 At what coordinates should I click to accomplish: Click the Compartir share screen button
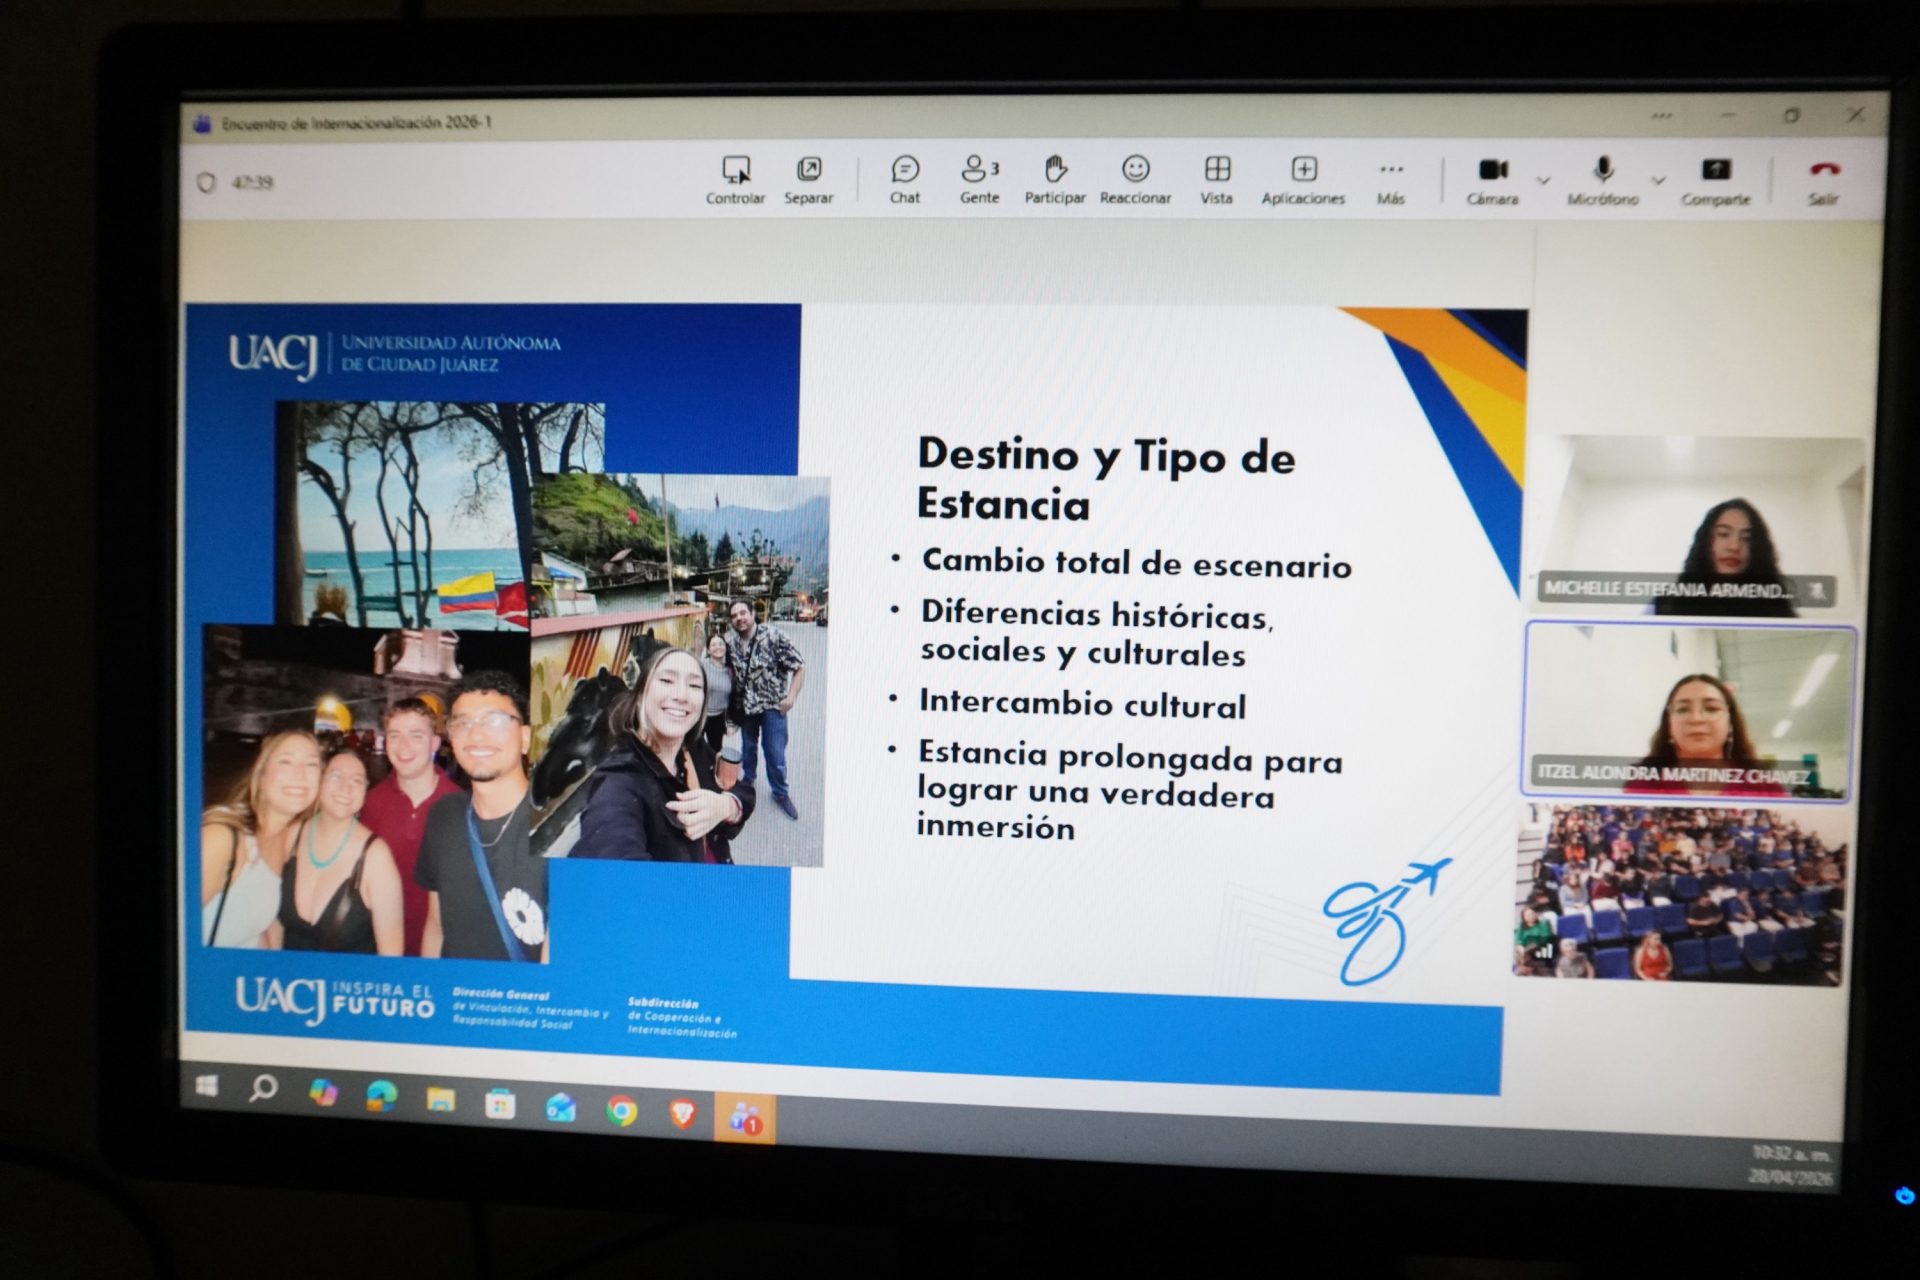click(1716, 180)
